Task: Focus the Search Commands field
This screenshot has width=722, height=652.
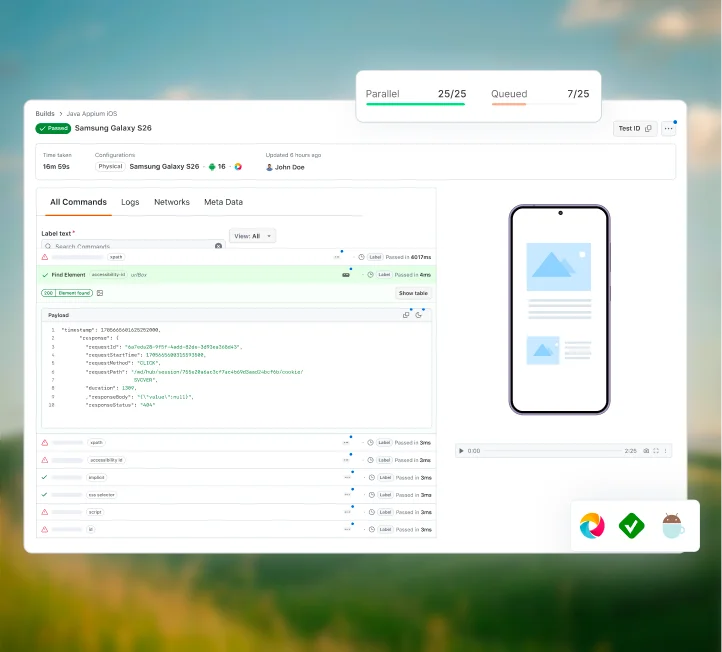Action: [133, 245]
